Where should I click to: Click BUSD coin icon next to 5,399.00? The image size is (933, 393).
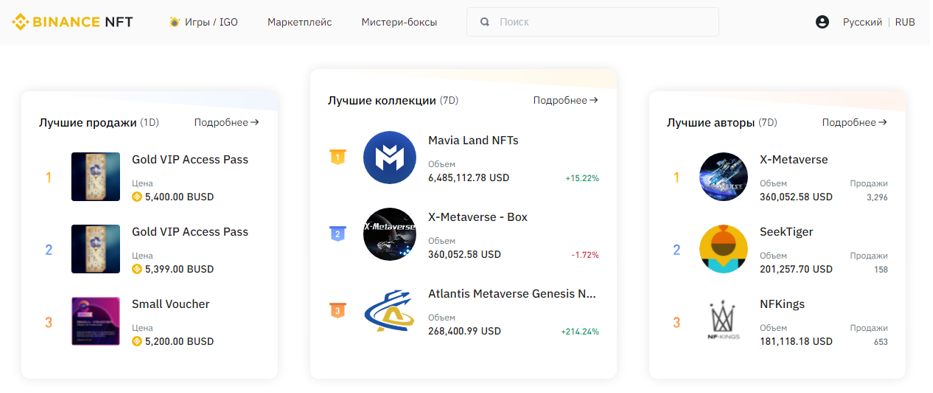tap(137, 269)
